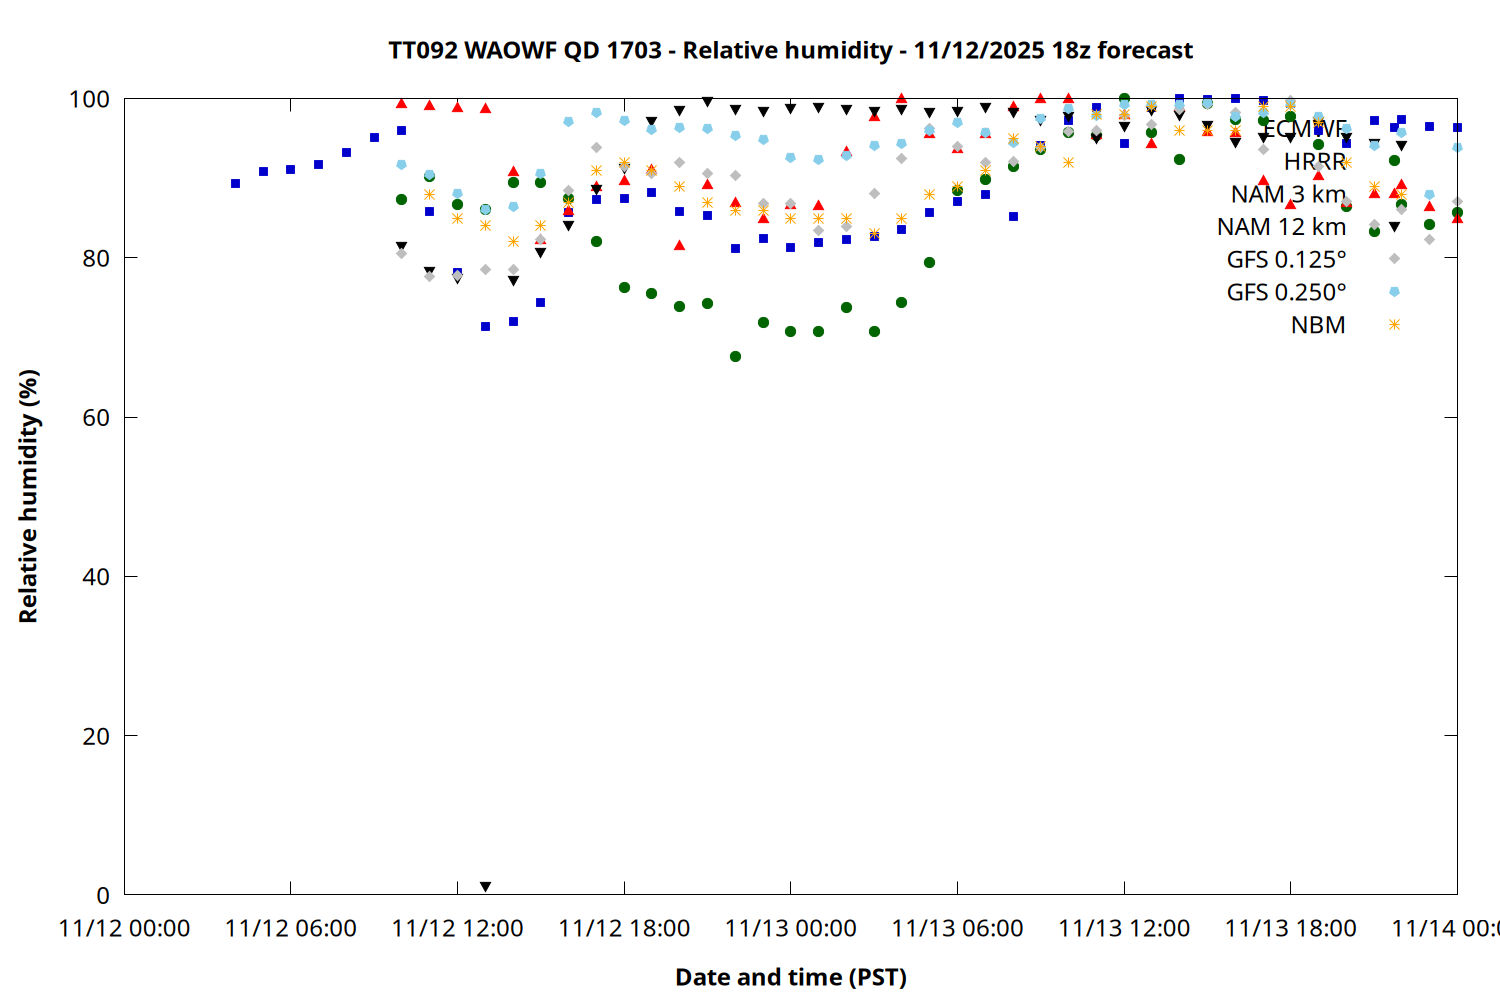Click the 60 value on the y-axis
The width and height of the screenshot is (1500, 1000).
[96, 418]
